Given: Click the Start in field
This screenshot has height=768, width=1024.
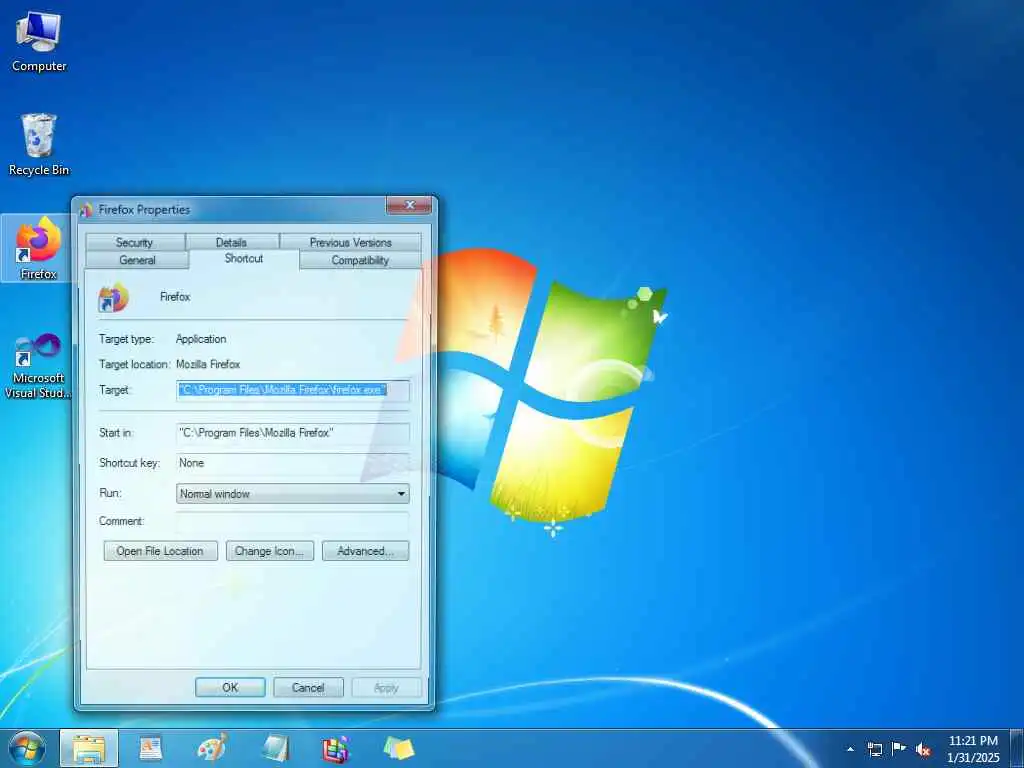Looking at the screenshot, I should tap(293, 433).
